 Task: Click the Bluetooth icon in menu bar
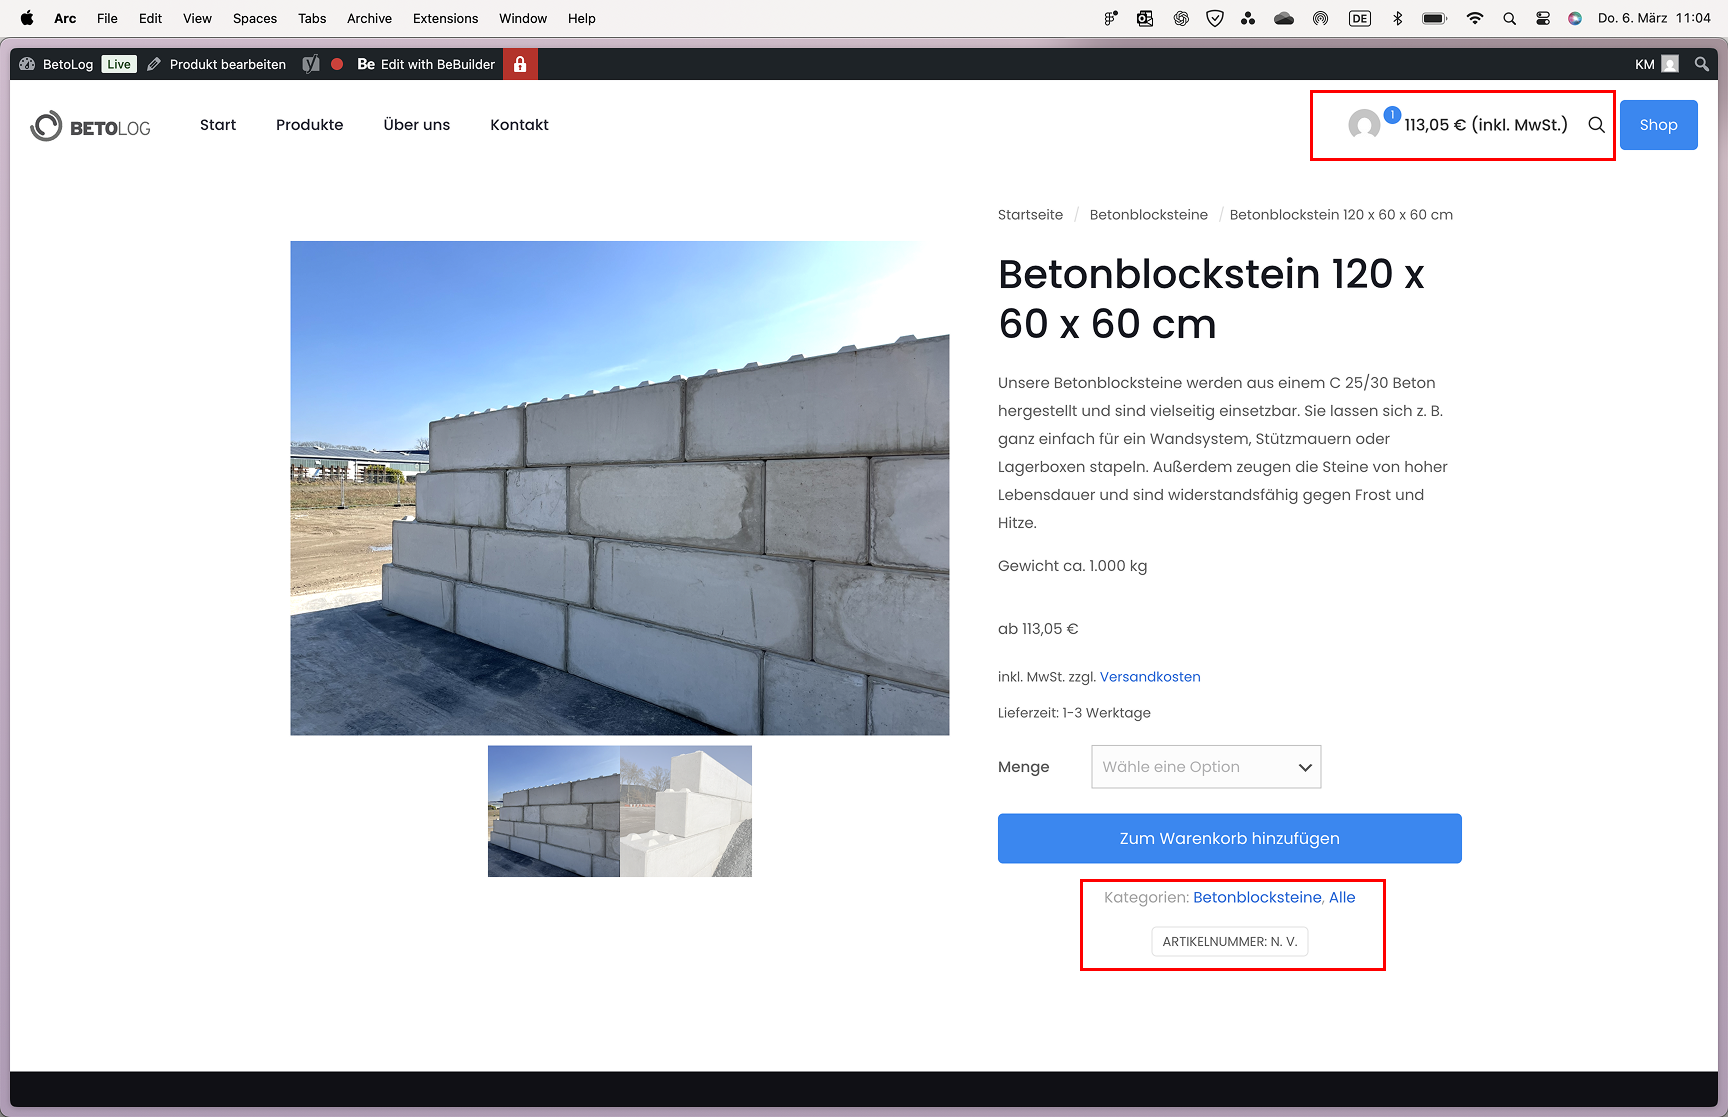(1398, 18)
